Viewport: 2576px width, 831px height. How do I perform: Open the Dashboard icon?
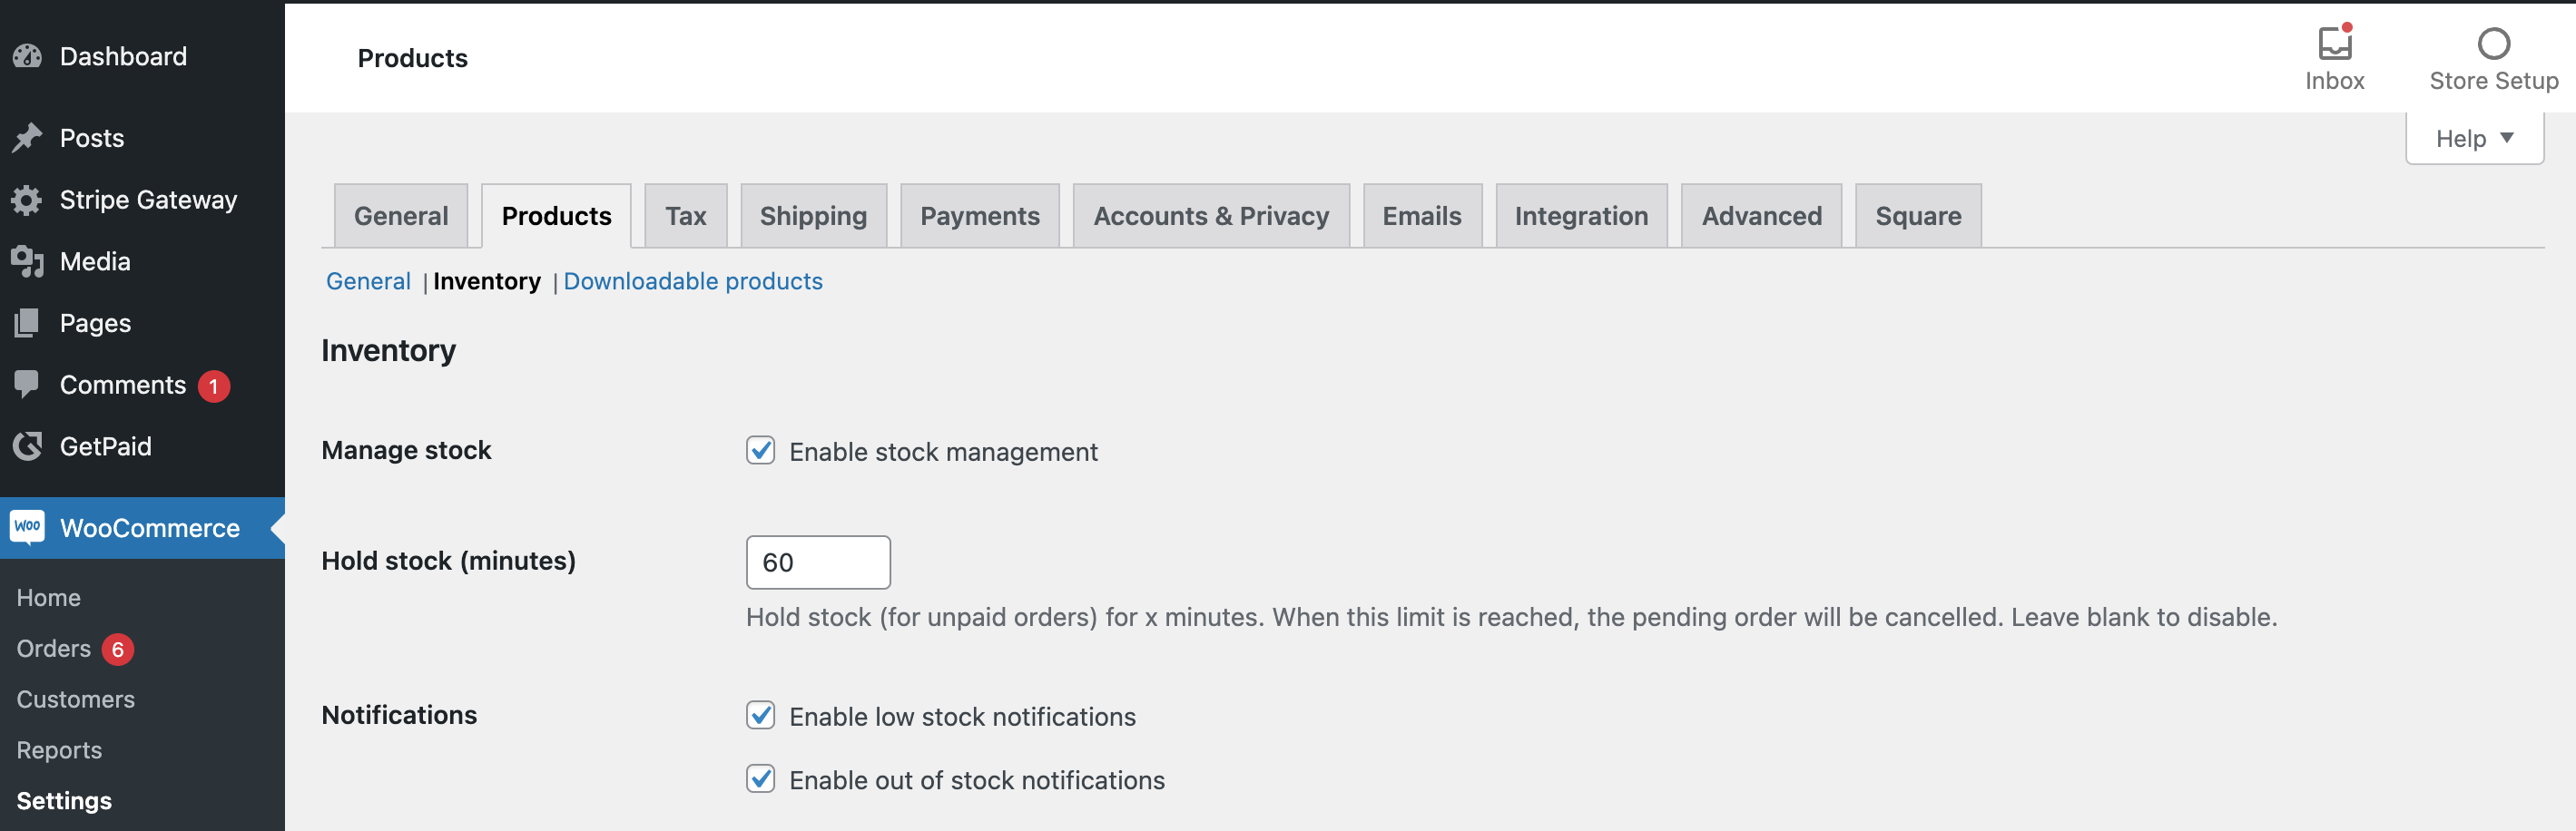point(27,56)
